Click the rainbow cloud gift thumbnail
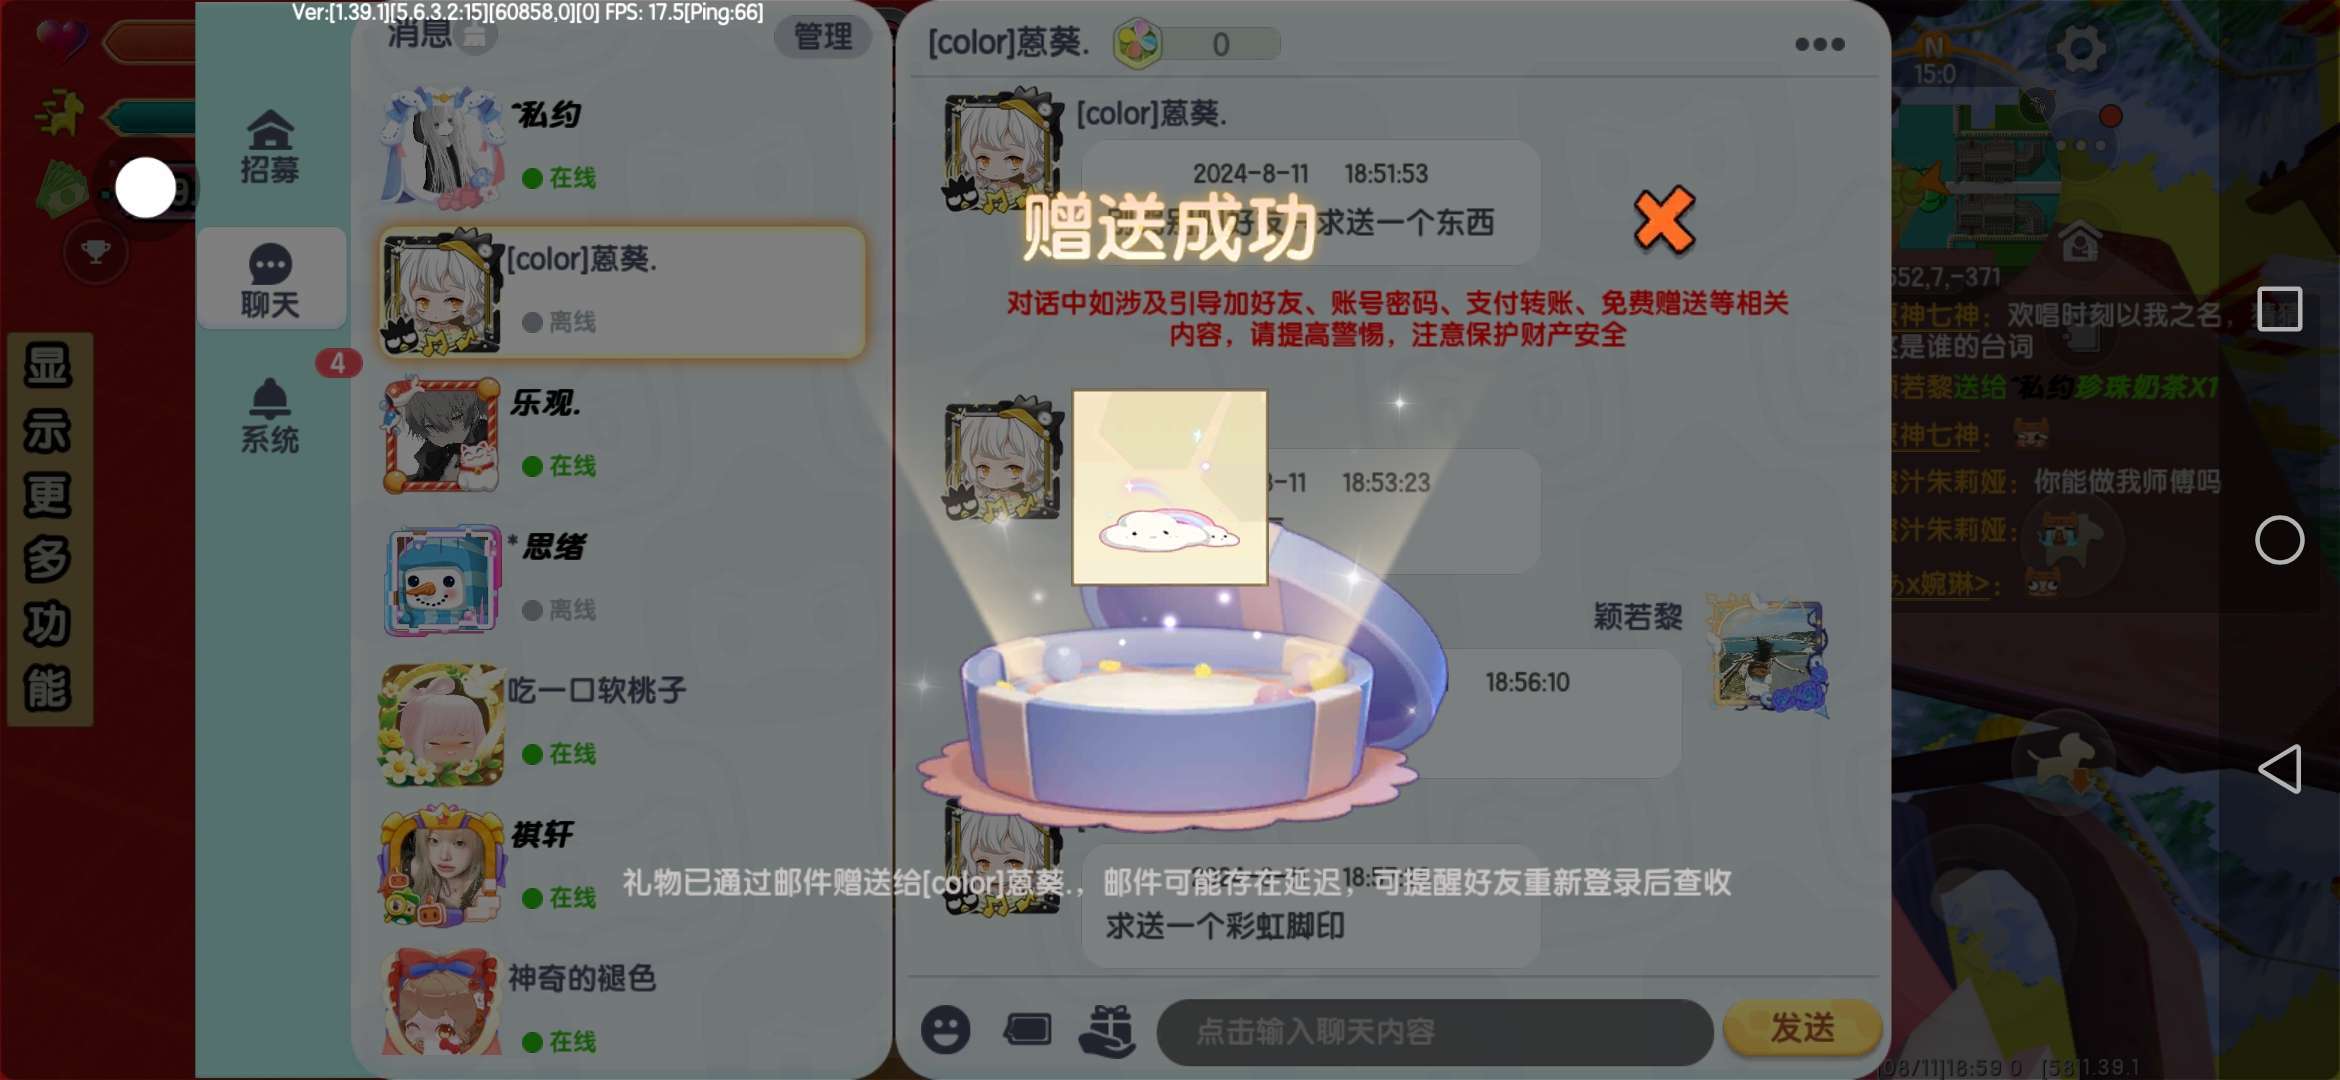 click(1169, 487)
